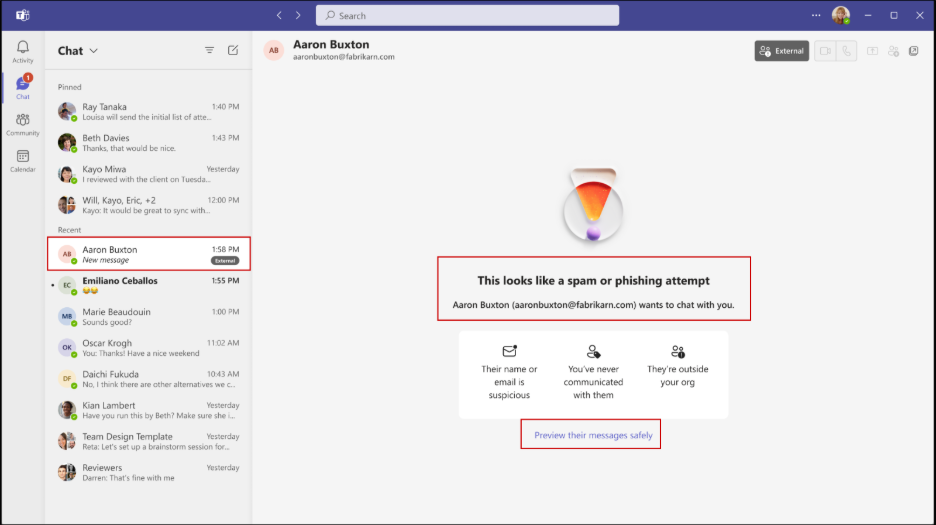The width and height of the screenshot is (936, 525).
Task: Go back using title bar back arrow
Action: (x=280, y=15)
